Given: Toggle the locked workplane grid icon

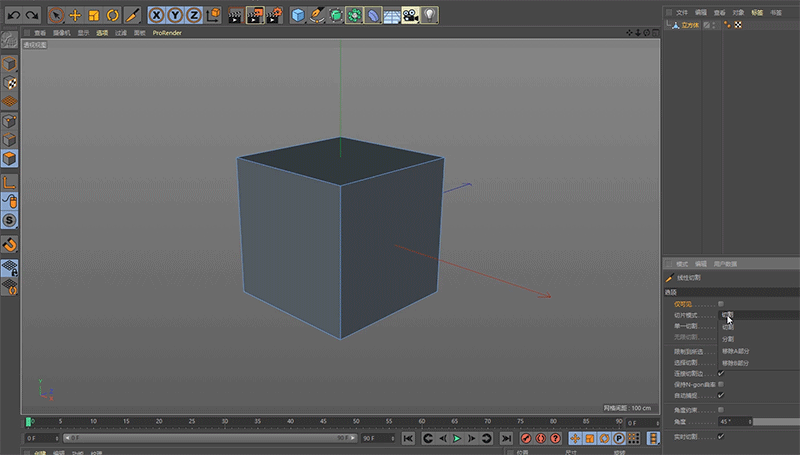Looking at the screenshot, I should pyautogui.click(x=9, y=268).
